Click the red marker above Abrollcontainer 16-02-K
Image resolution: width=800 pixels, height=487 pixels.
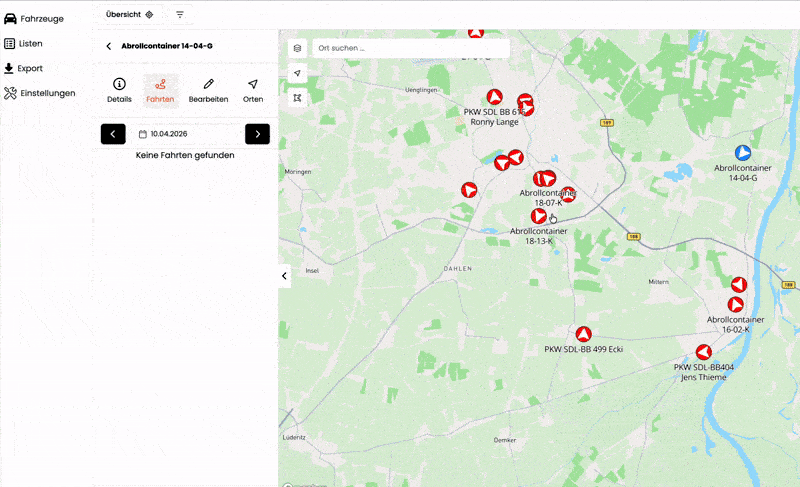click(739, 285)
